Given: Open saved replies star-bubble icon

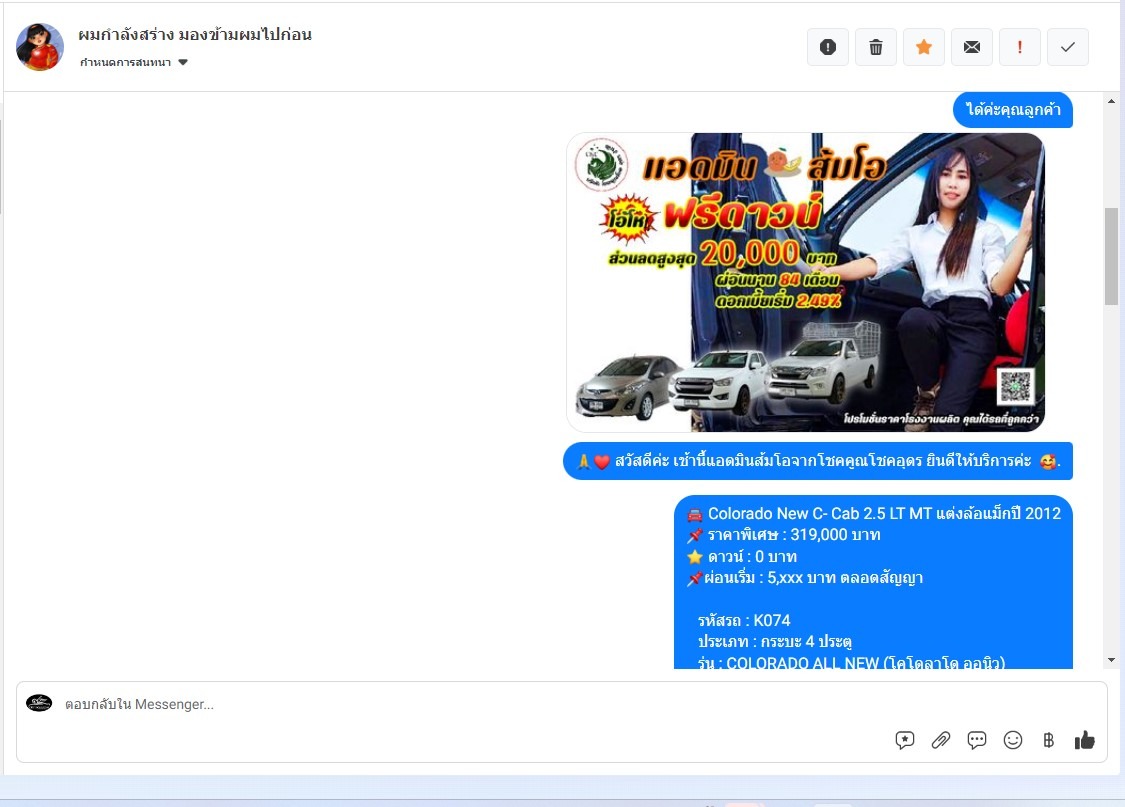Looking at the screenshot, I should coord(905,740).
